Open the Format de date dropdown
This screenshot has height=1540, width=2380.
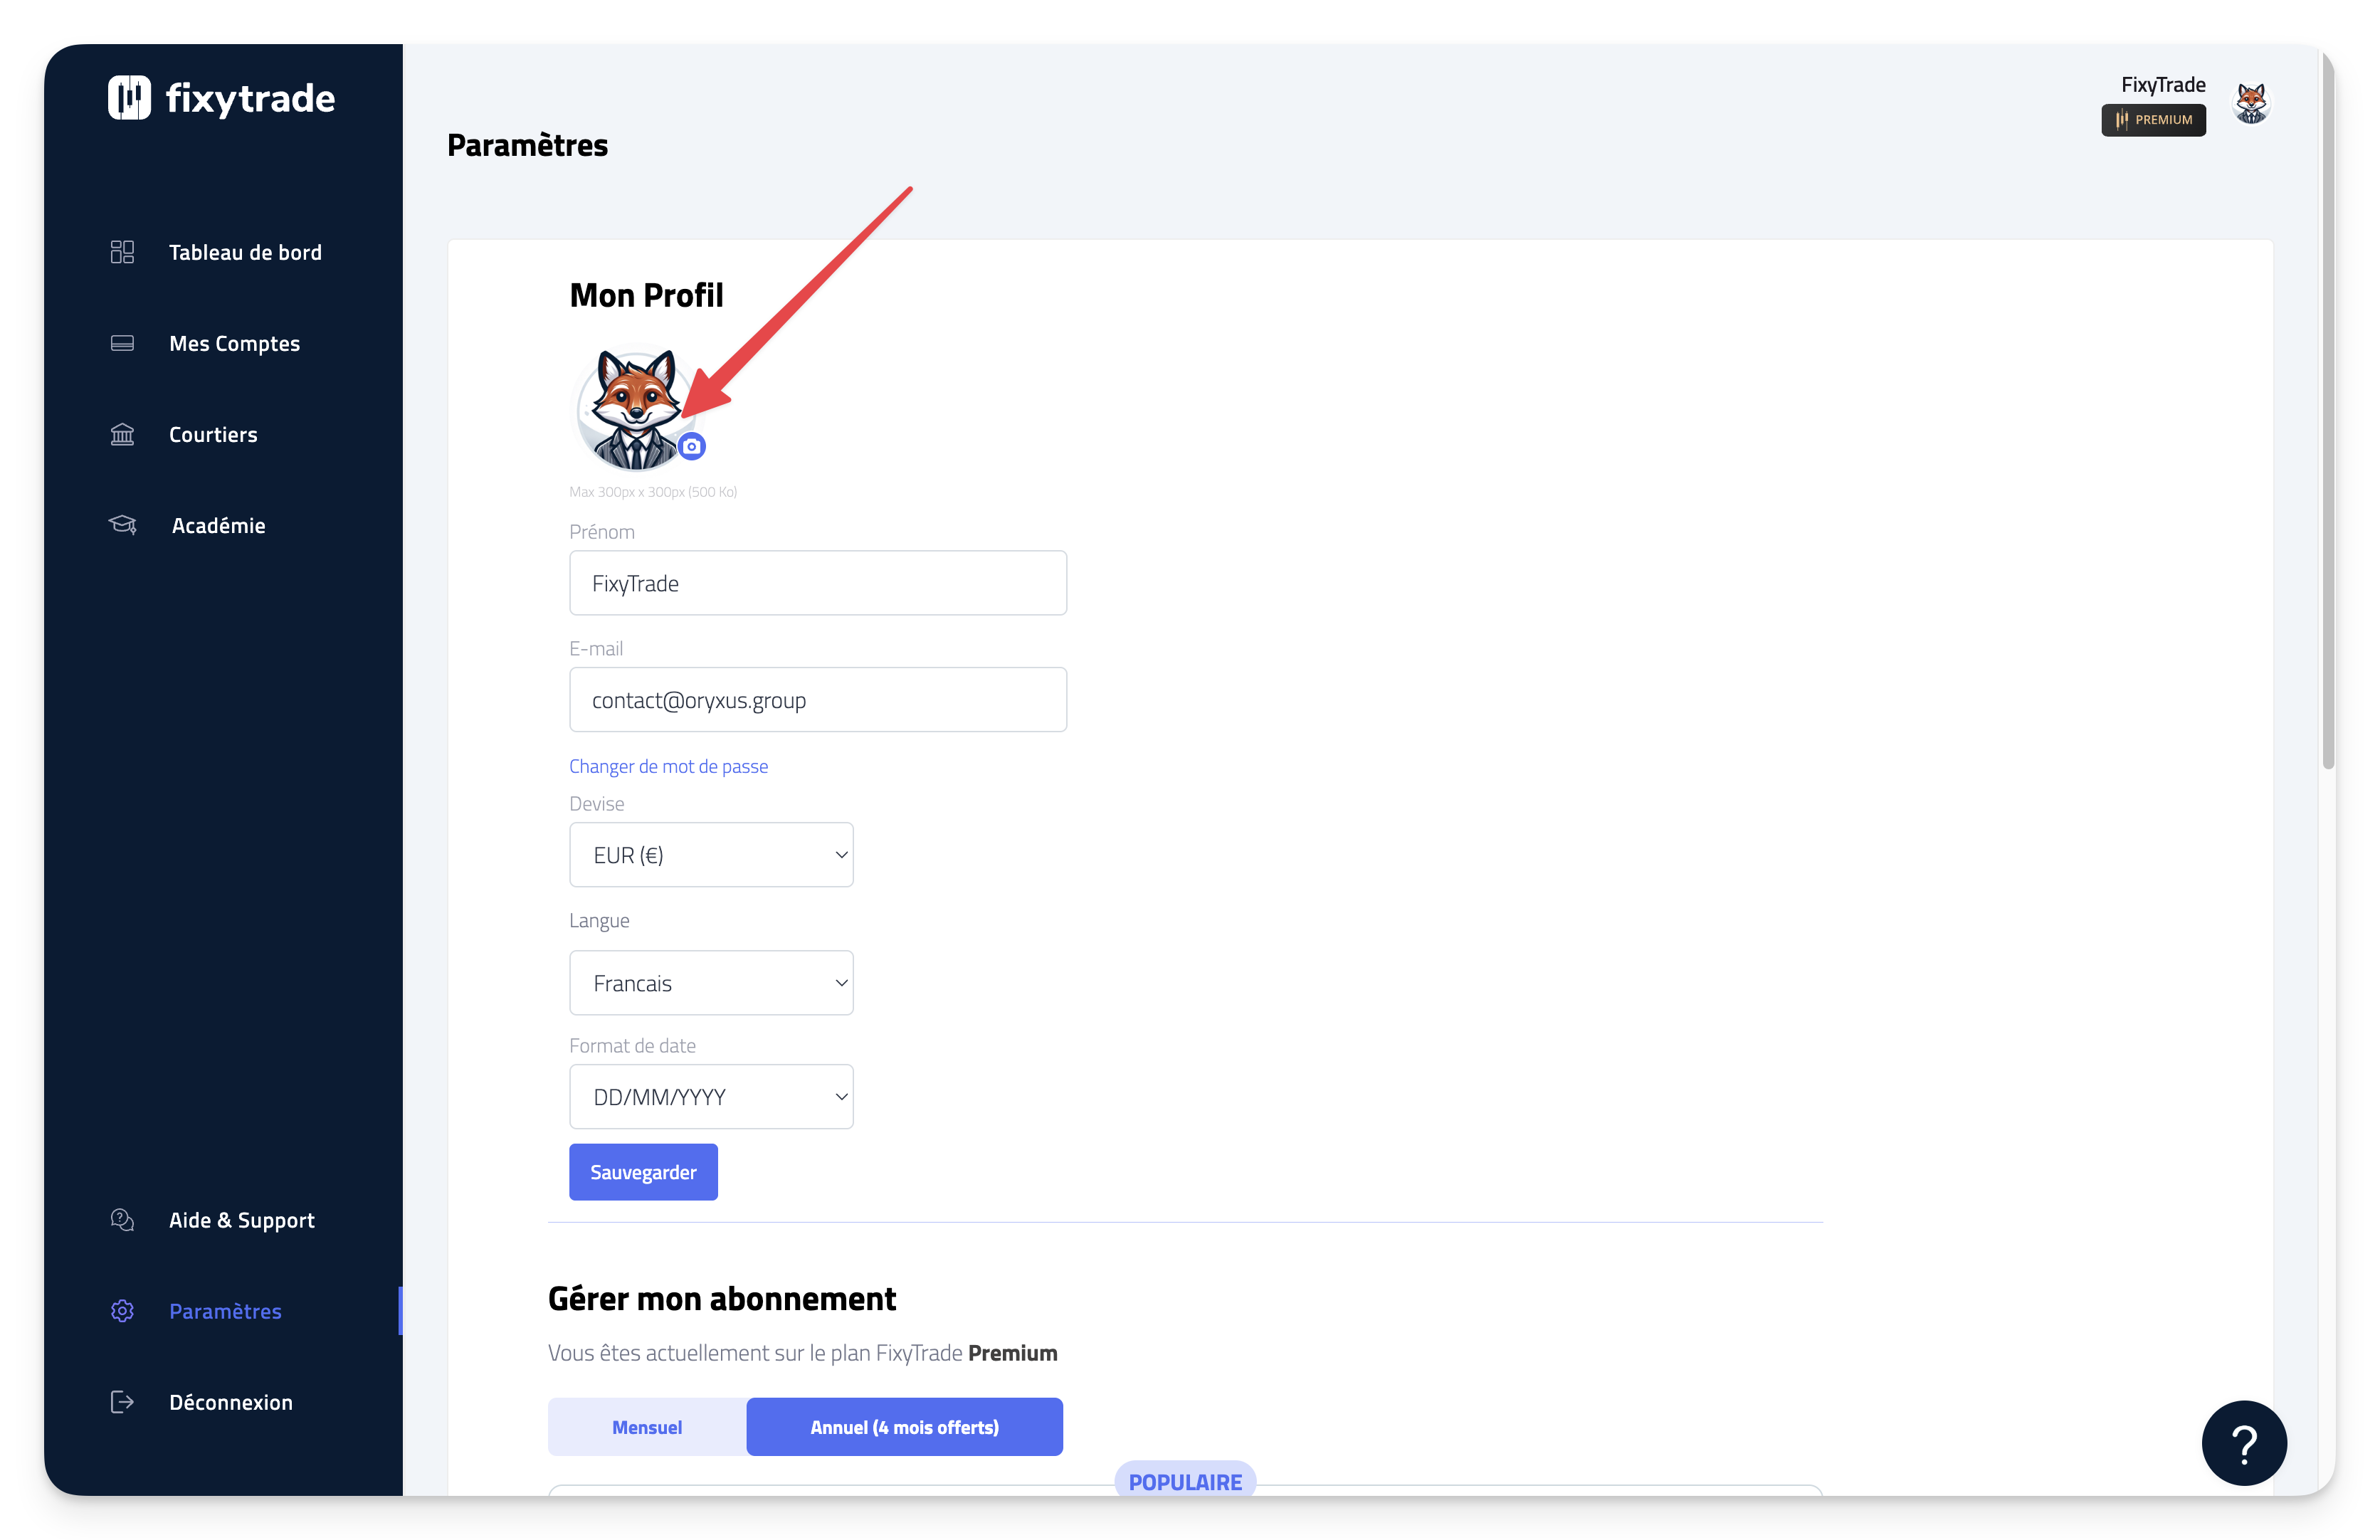pyautogui.click(x=711, y=1097)
